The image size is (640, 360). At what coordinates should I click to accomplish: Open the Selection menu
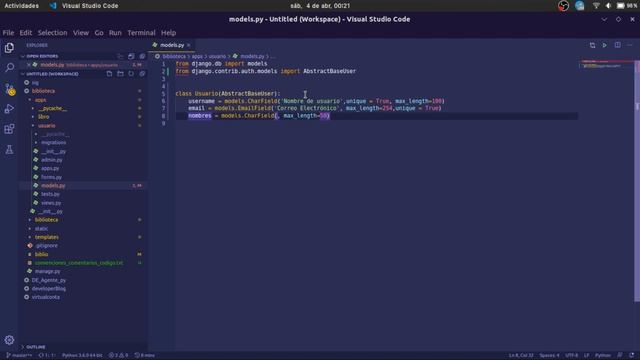click(52, 33)
